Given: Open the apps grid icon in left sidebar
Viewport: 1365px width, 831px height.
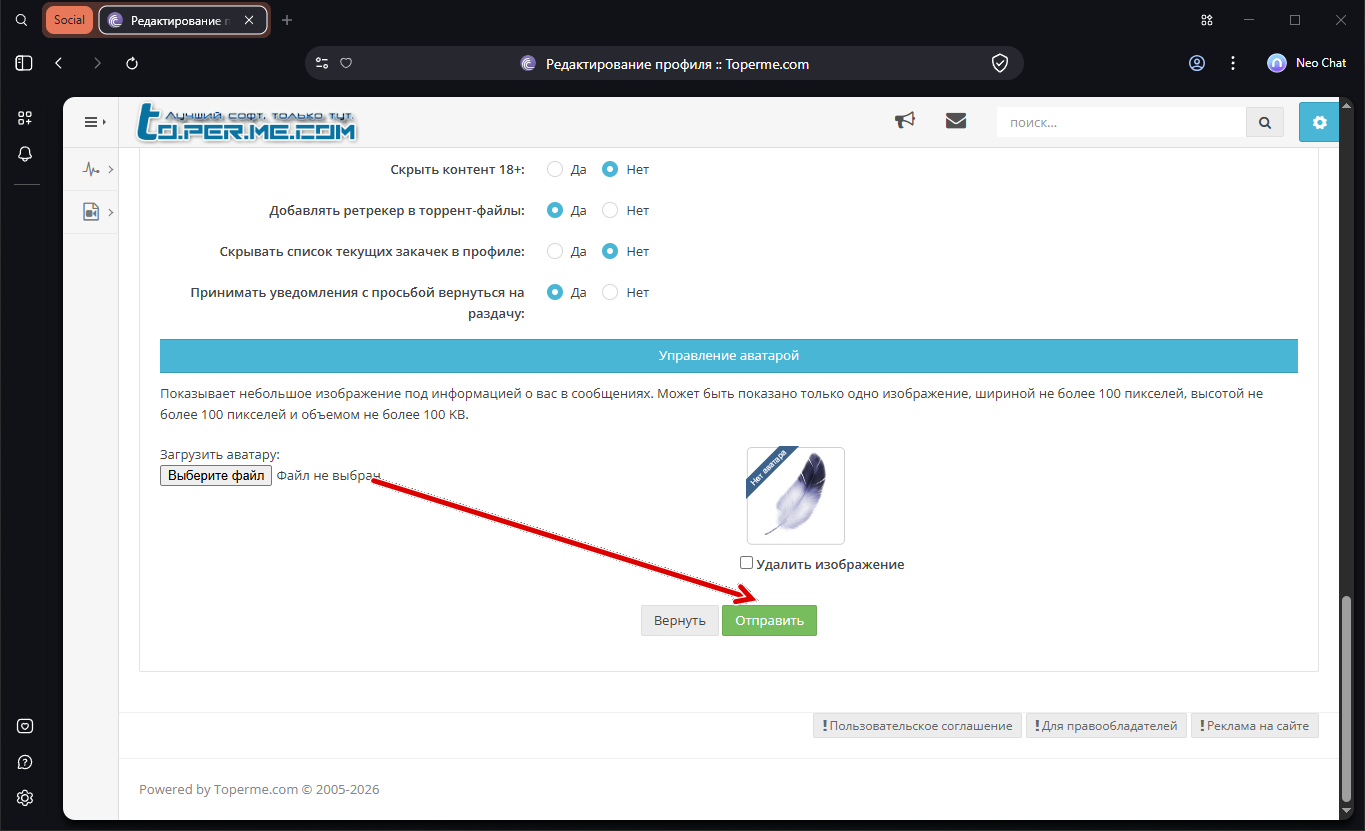Looking at the screenshot, I should point(25,118).
